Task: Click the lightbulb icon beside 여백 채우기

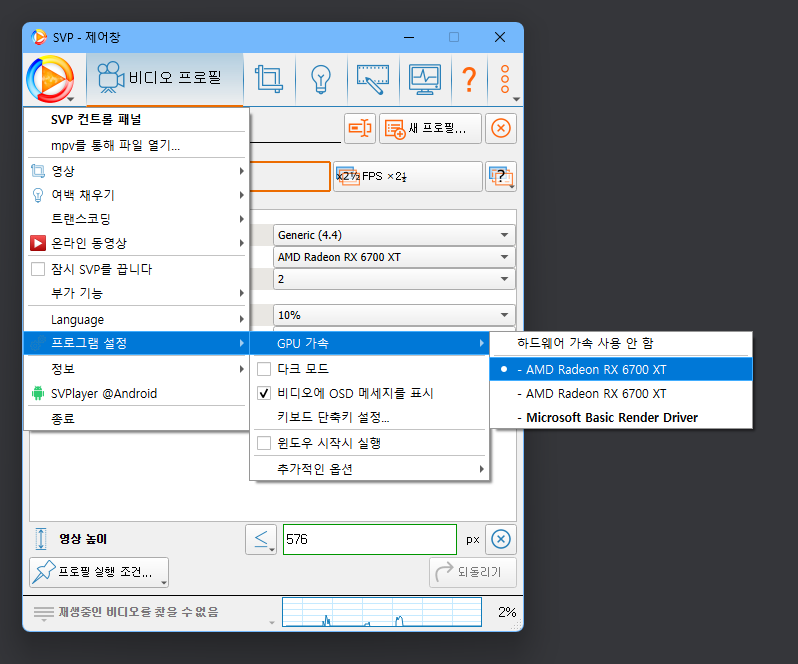Action: coord(38,195)
